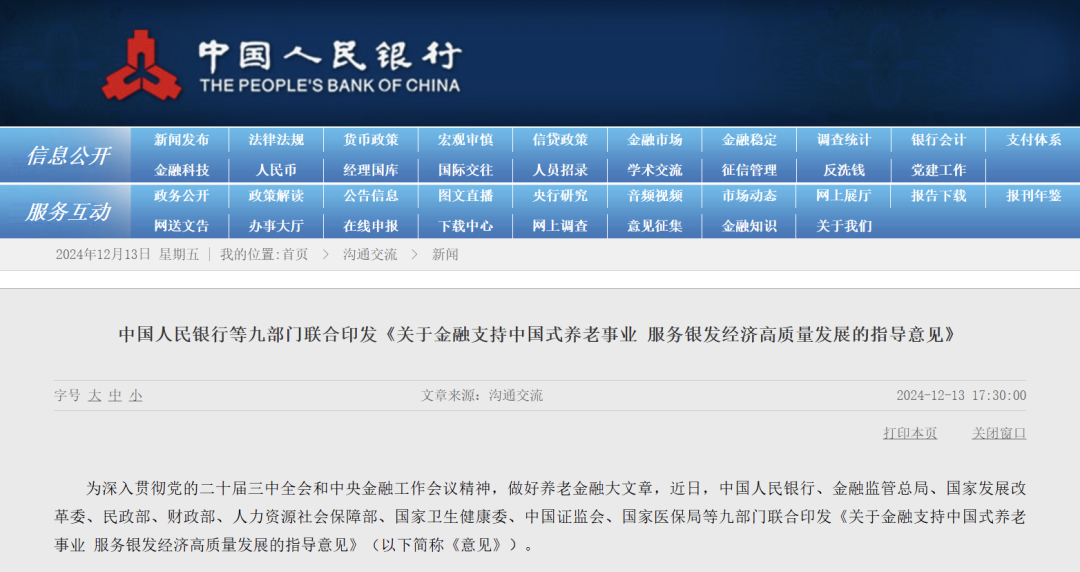The height and width of the screenshot is (572, 1080).
Task: Go to 金融科技 page
Action: click(x=181, y=170)
